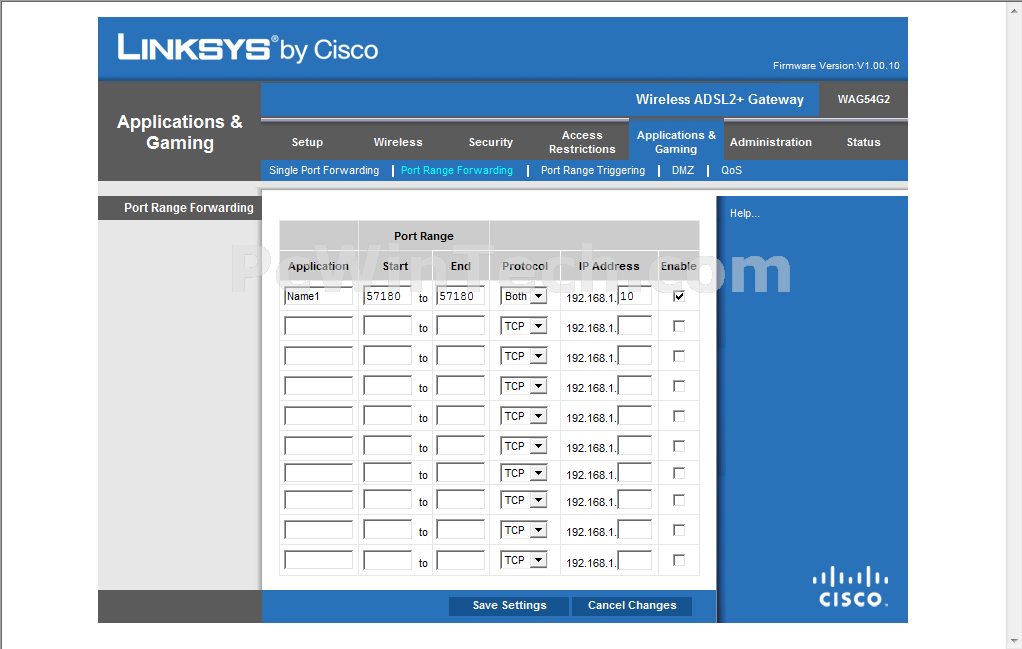Open the TCP protocol dropdown in the fourth row

coord(523,386)
